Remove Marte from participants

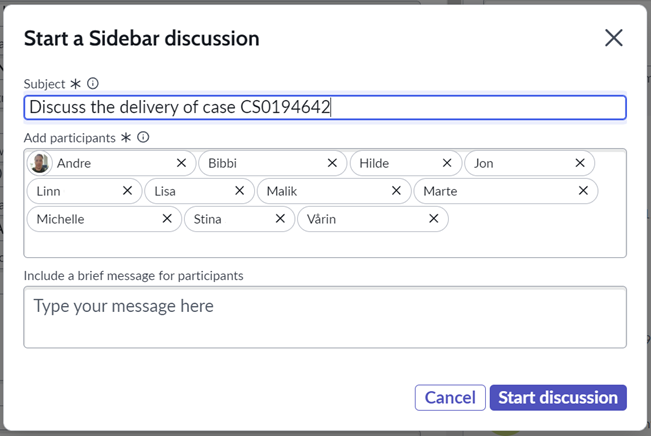pyautogui.click(x=583, y=191)
